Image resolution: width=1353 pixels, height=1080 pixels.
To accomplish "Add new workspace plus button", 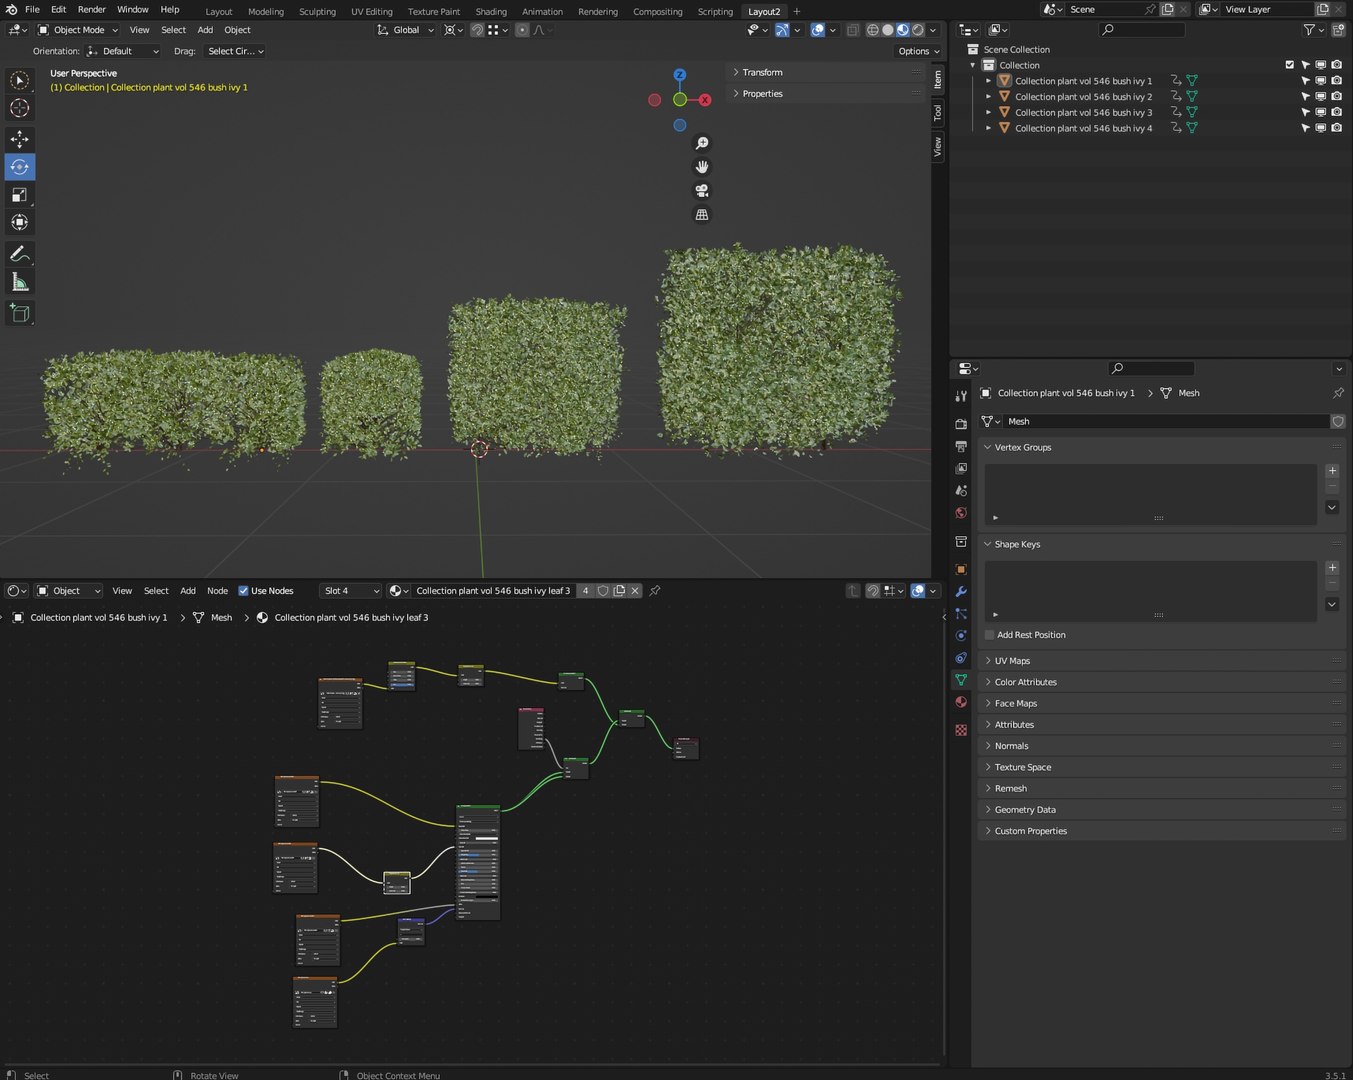I will coord(797,11).
